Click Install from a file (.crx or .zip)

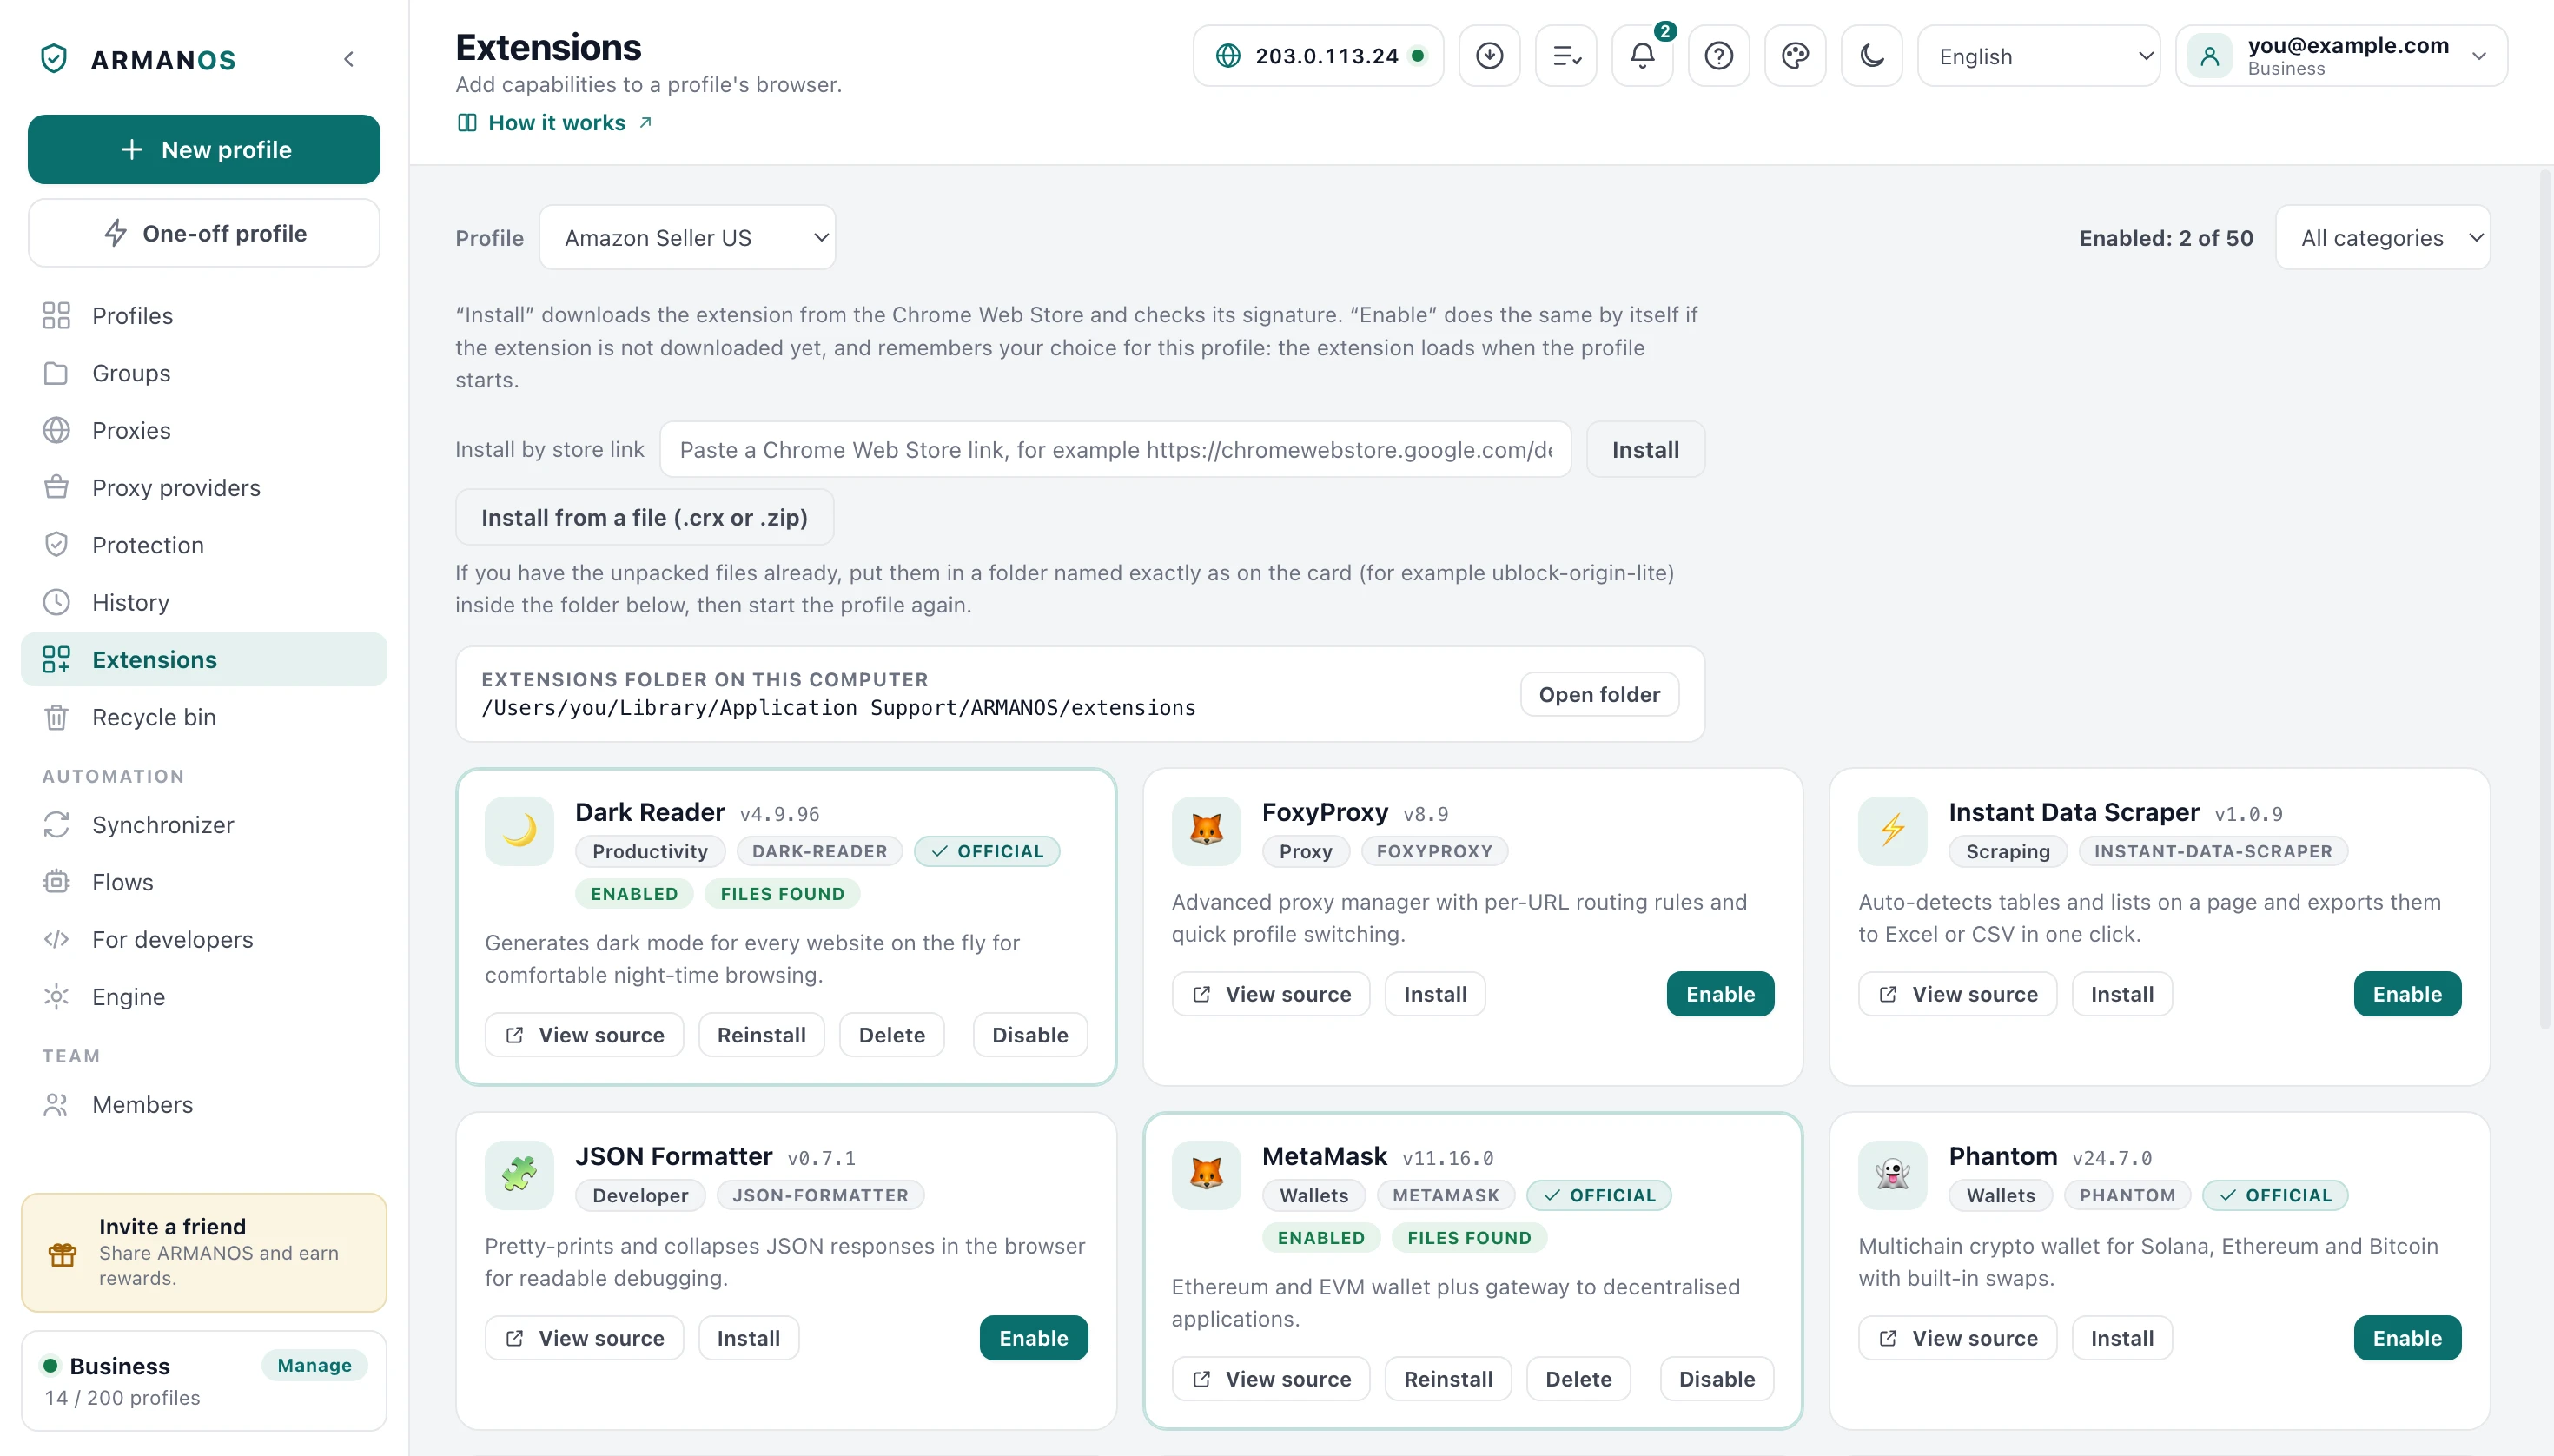point(644,517)
